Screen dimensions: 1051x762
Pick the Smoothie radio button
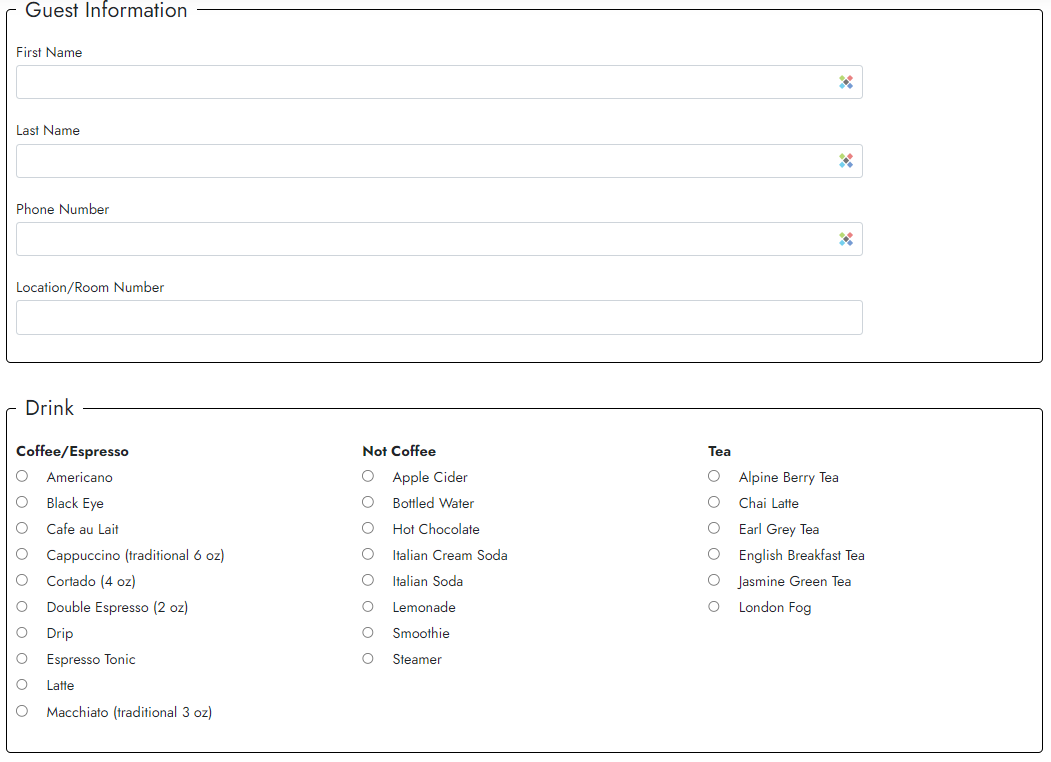tap(368, 632)
